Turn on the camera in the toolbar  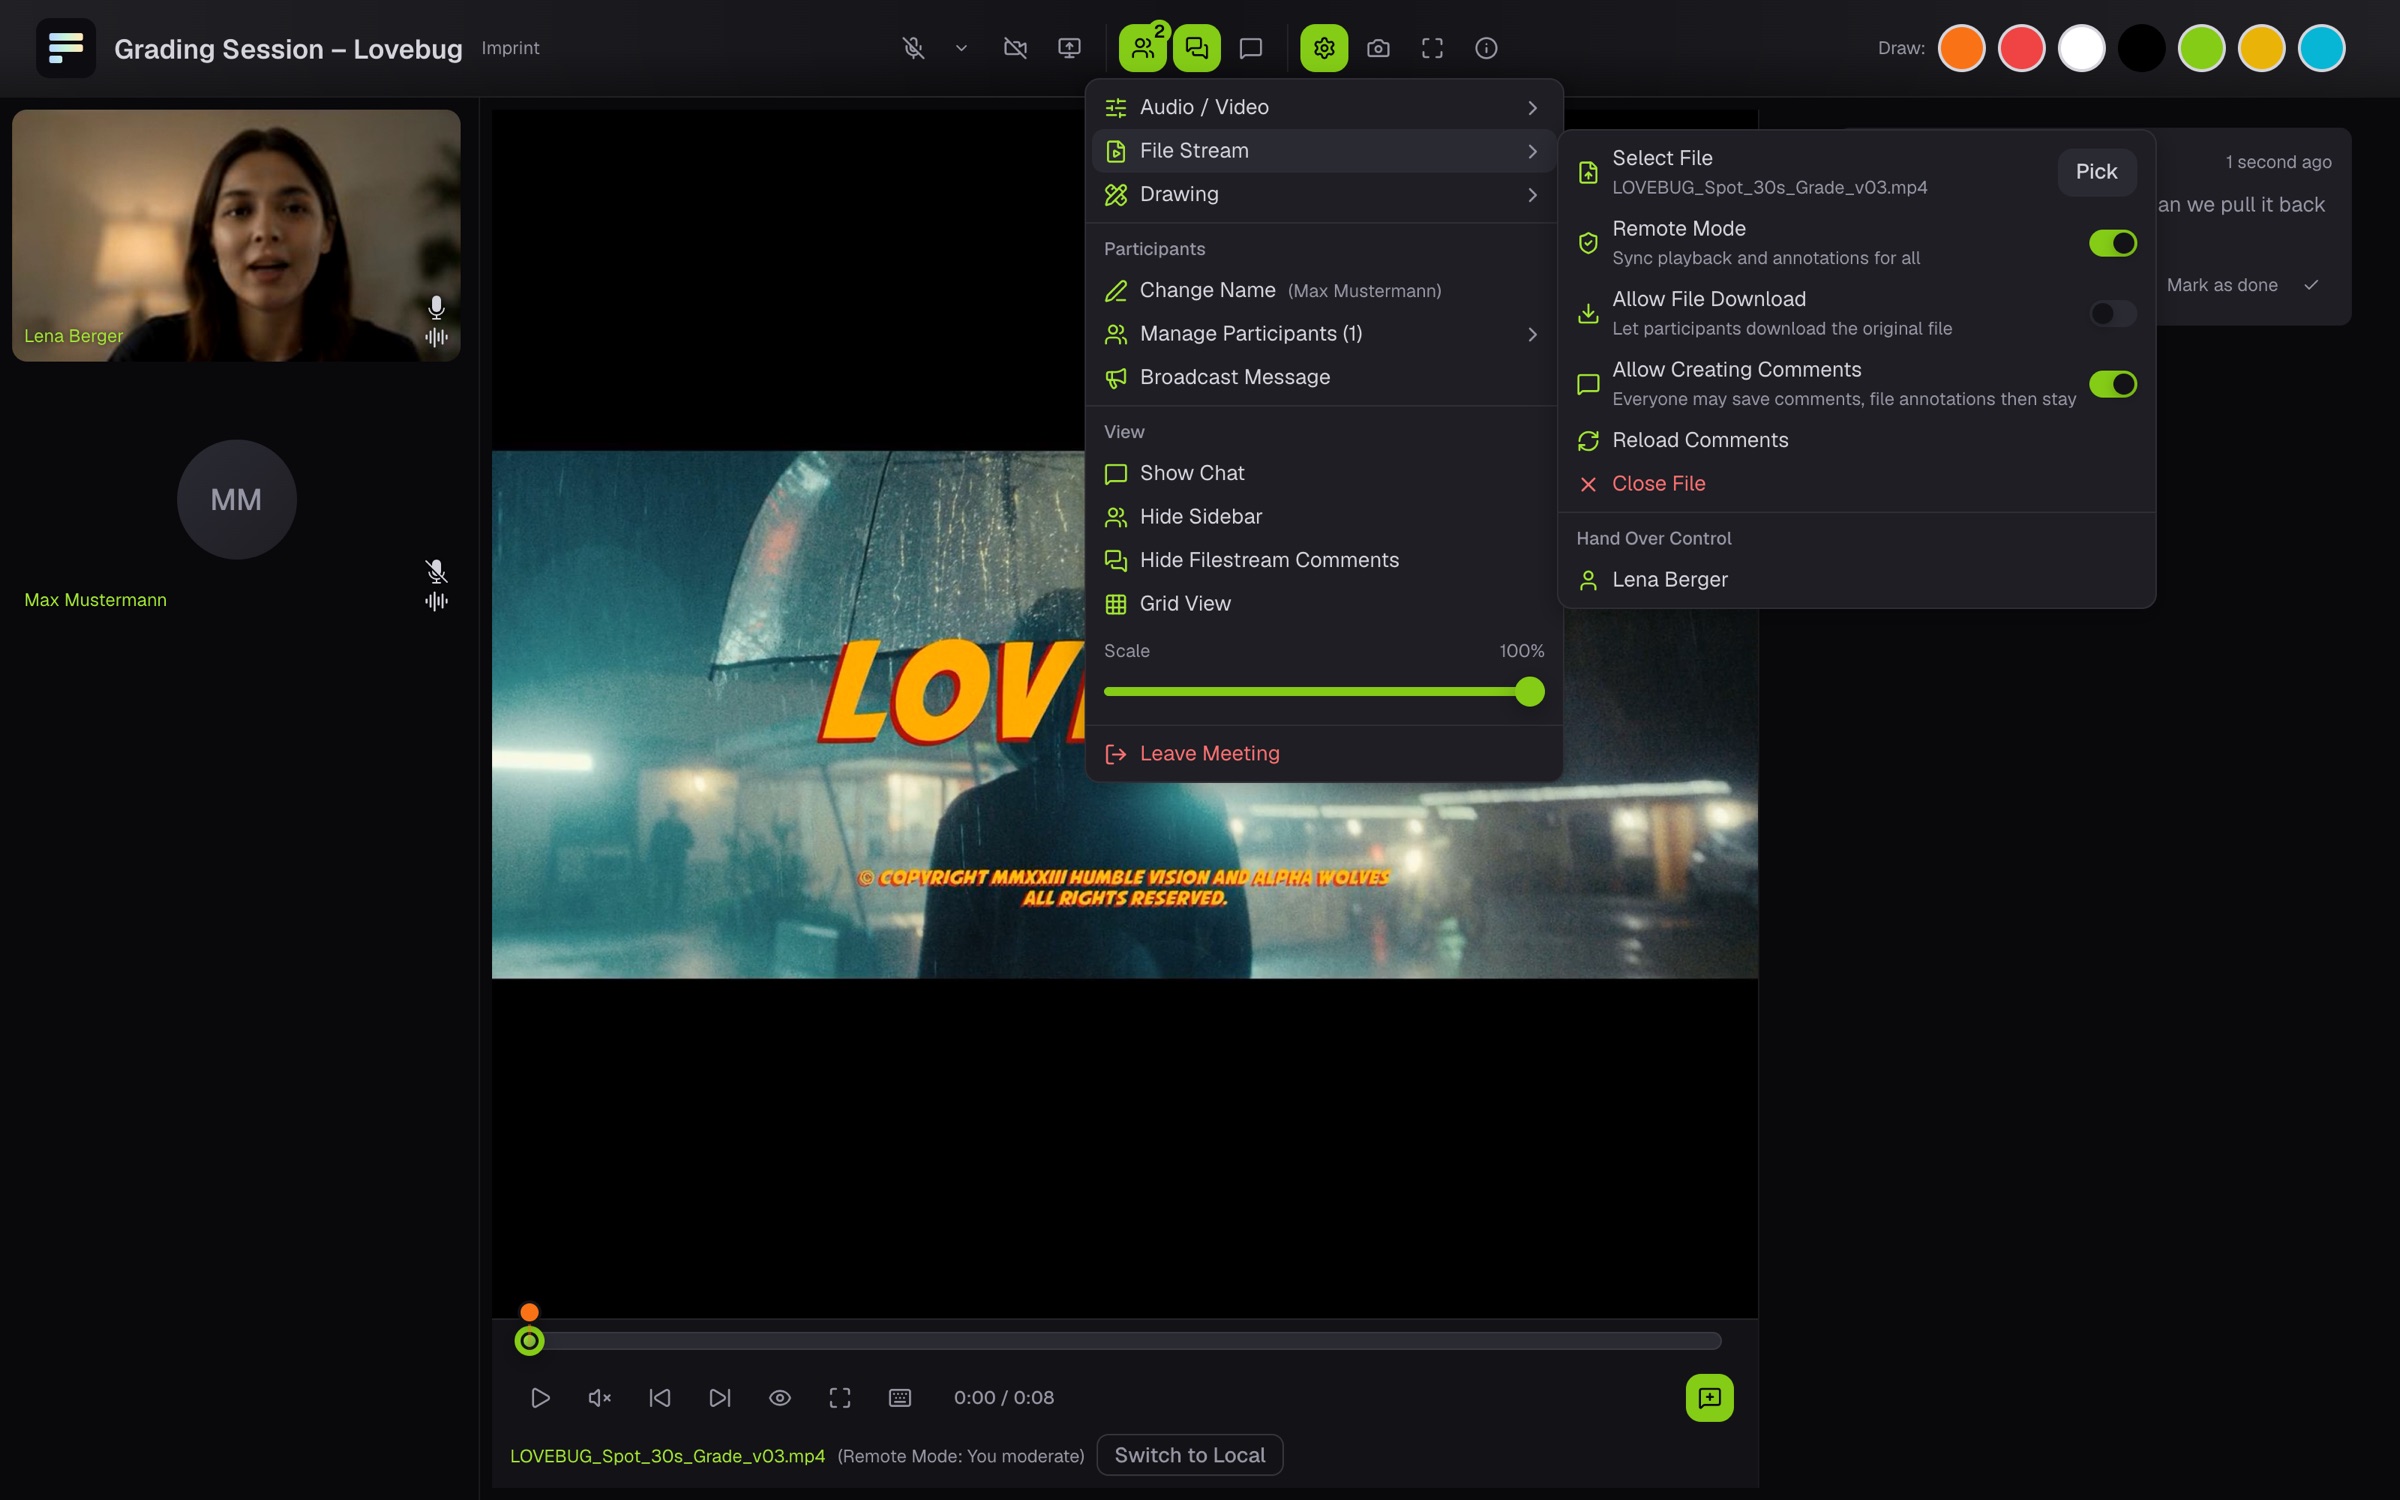(1015, 48)
